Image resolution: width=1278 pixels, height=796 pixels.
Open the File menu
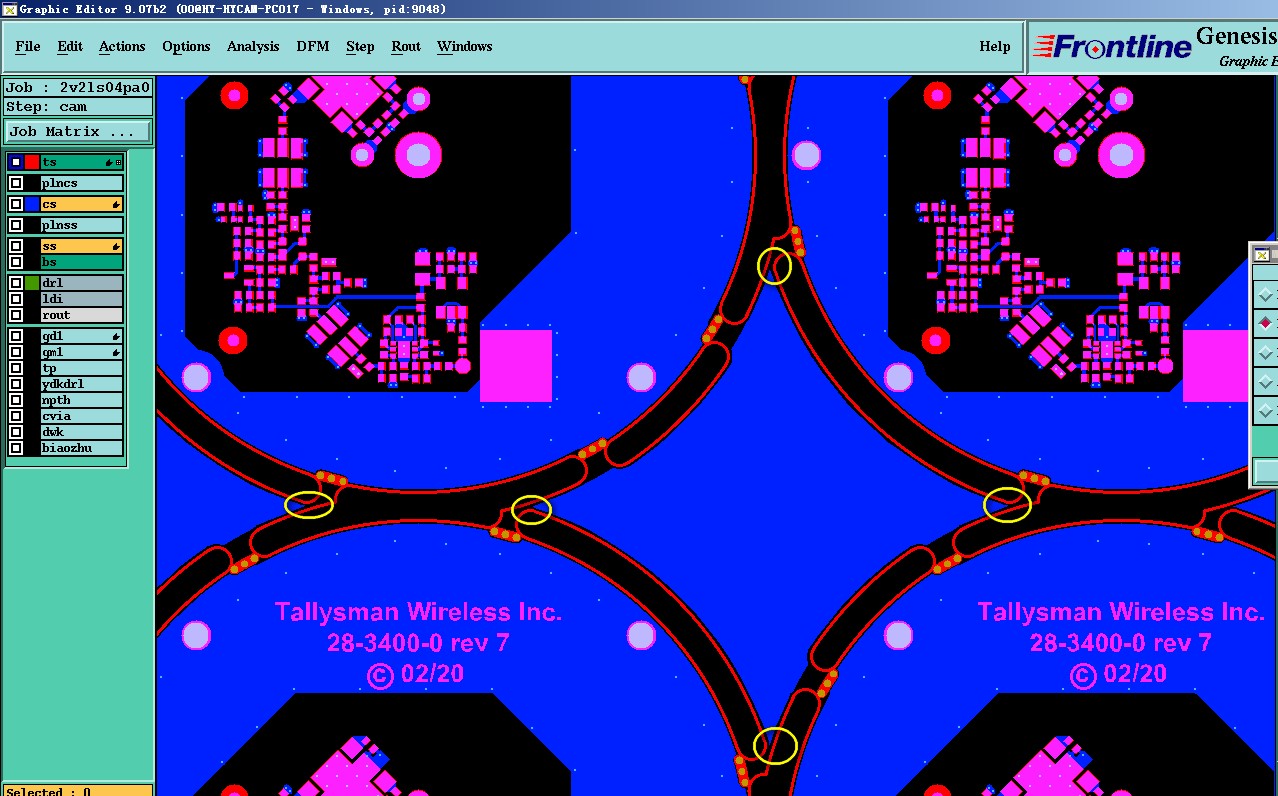[x=28, y=46]
